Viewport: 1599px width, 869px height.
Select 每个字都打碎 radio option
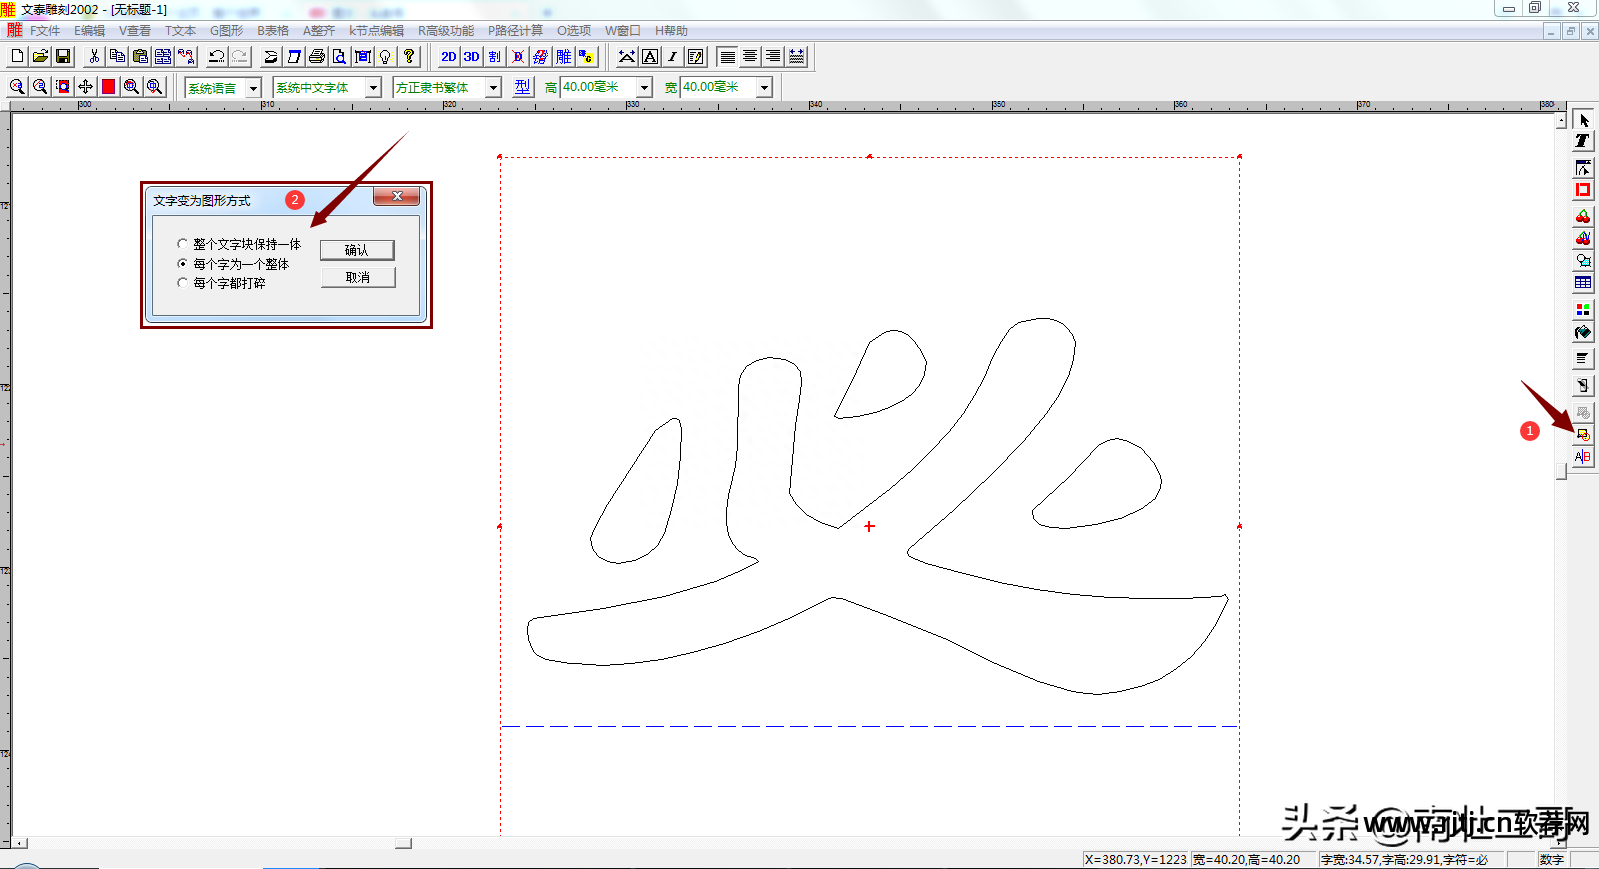[x=182, y=283]
